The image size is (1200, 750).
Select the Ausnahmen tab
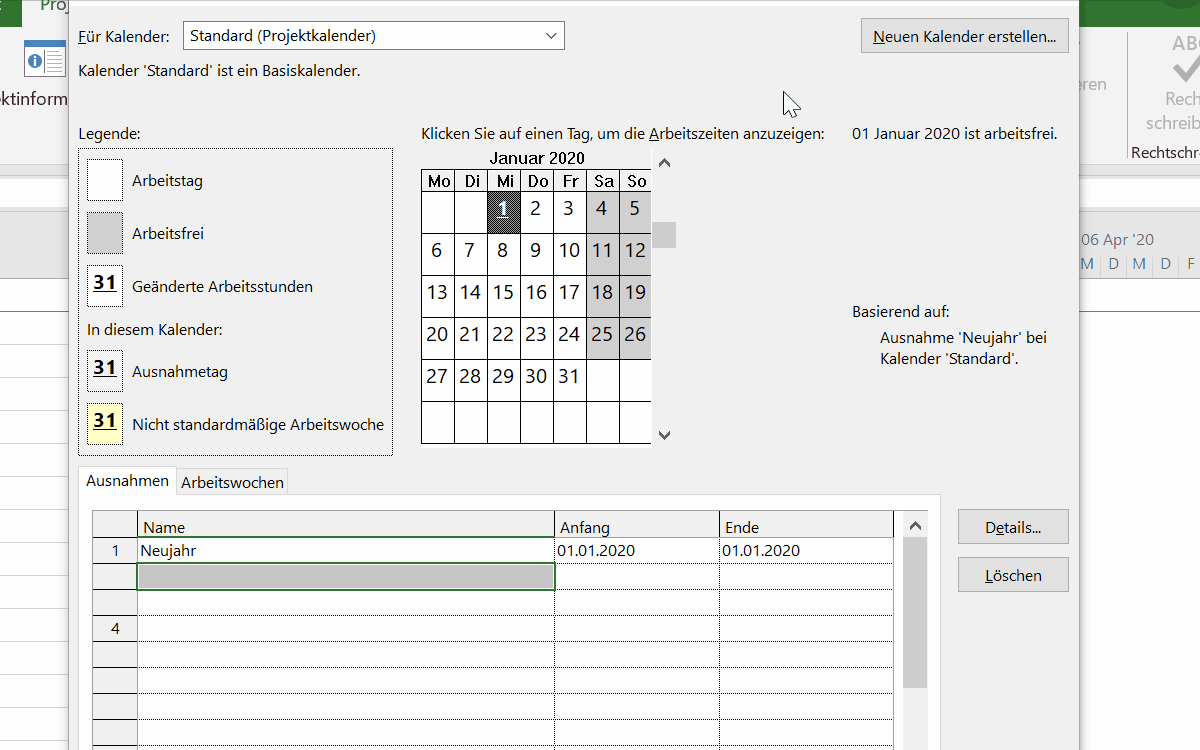[127, 481]
